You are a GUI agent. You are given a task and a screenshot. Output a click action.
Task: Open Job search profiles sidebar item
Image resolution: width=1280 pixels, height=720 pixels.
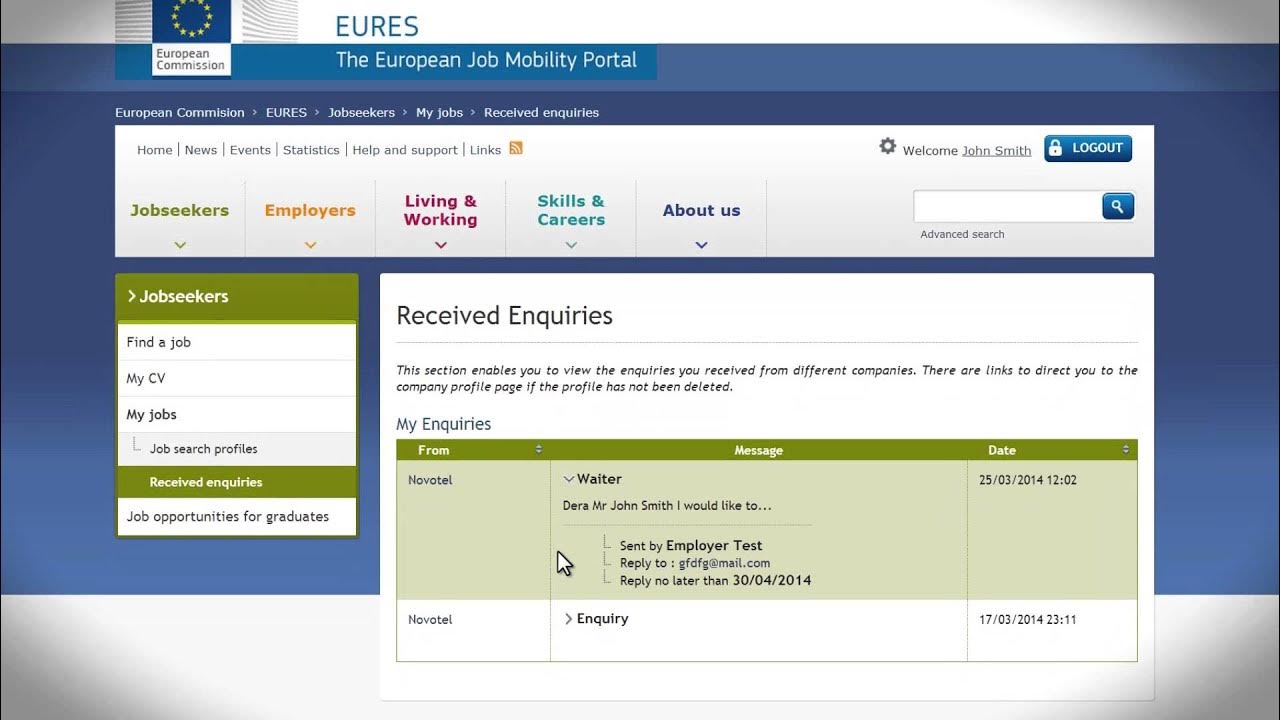204,449
